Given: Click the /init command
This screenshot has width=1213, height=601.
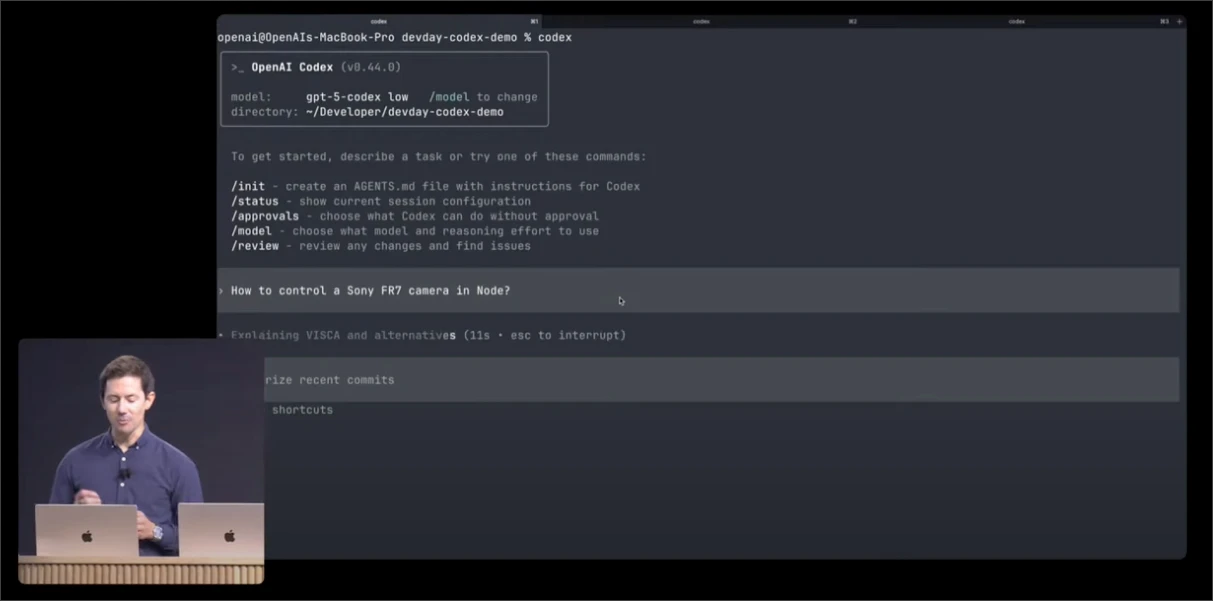Looking at the screenshot, I should 250,187.
